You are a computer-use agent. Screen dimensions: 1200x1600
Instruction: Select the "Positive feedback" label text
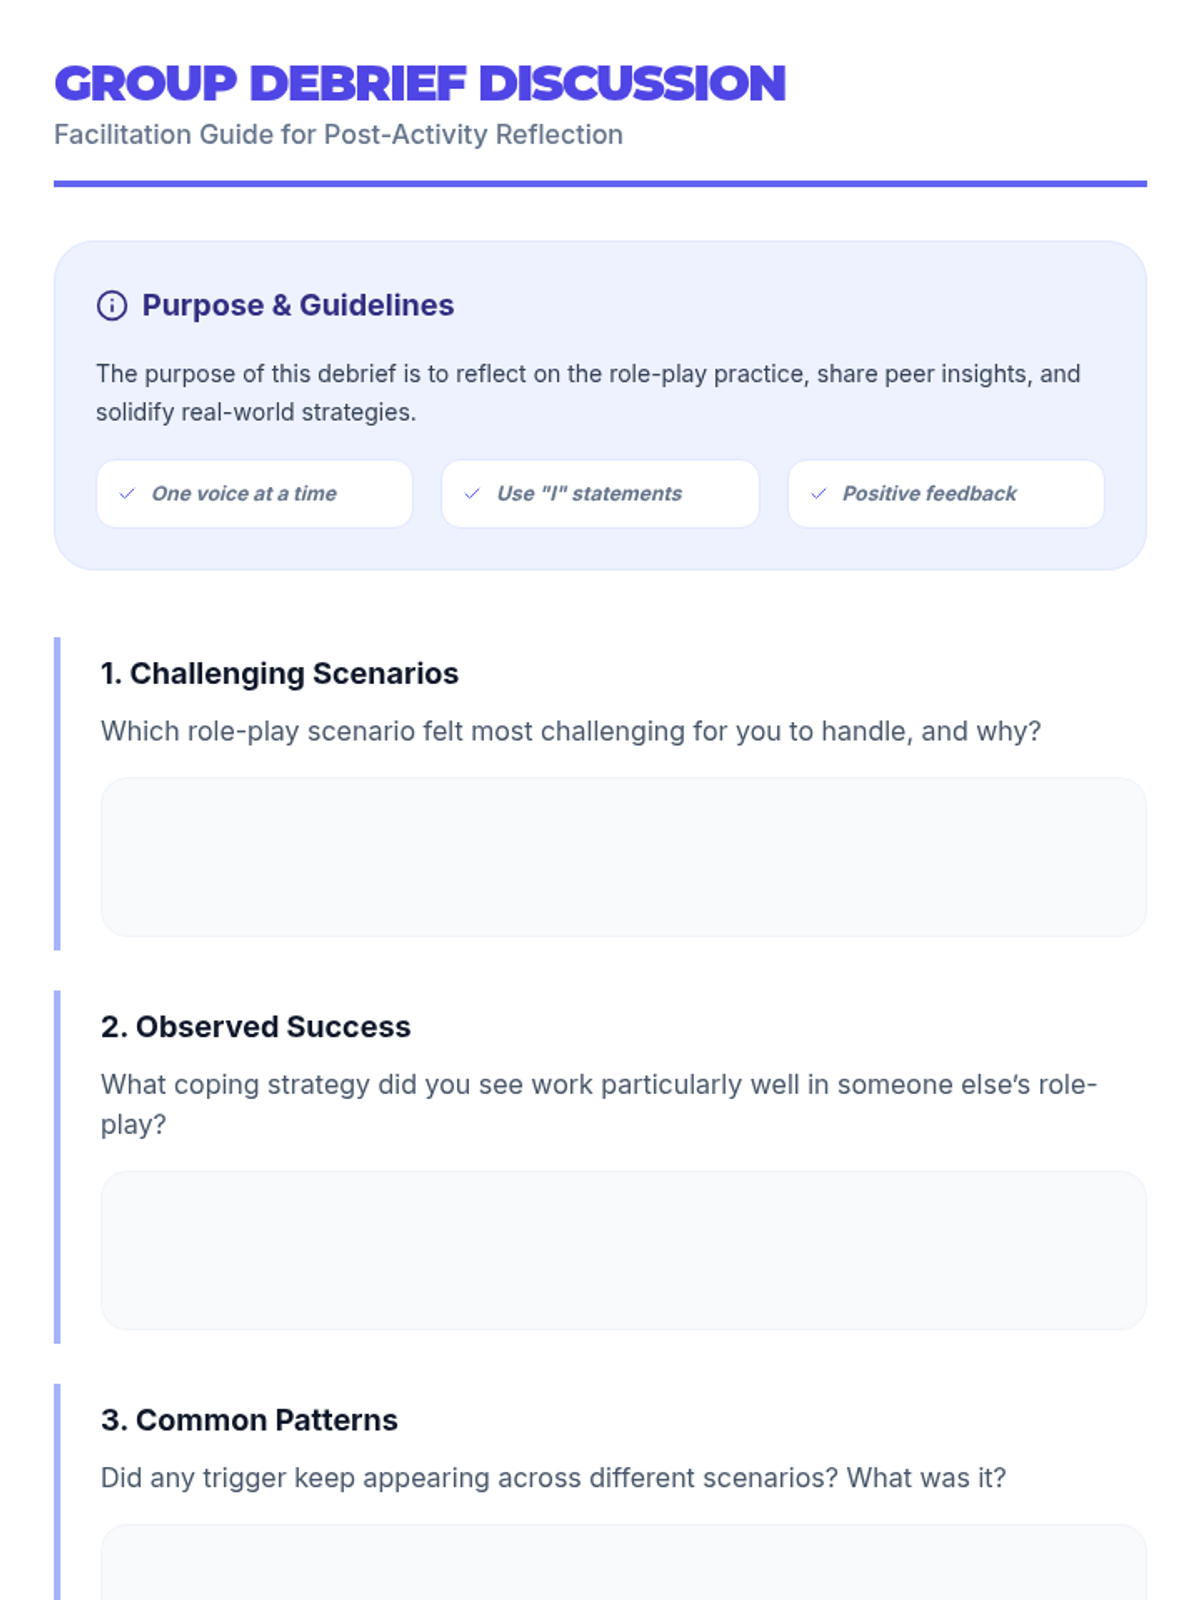(x=929, y=494)
